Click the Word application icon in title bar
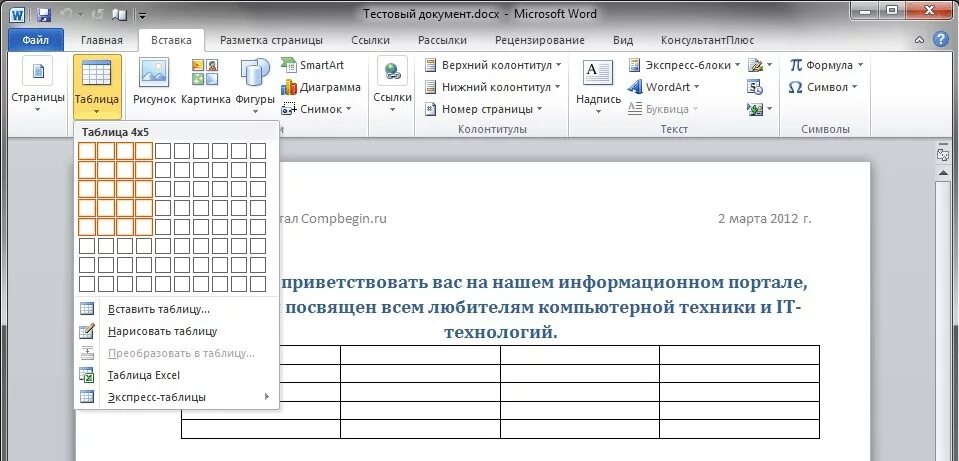The height and width of the screenshot is (461, 959). pos(17,15)
